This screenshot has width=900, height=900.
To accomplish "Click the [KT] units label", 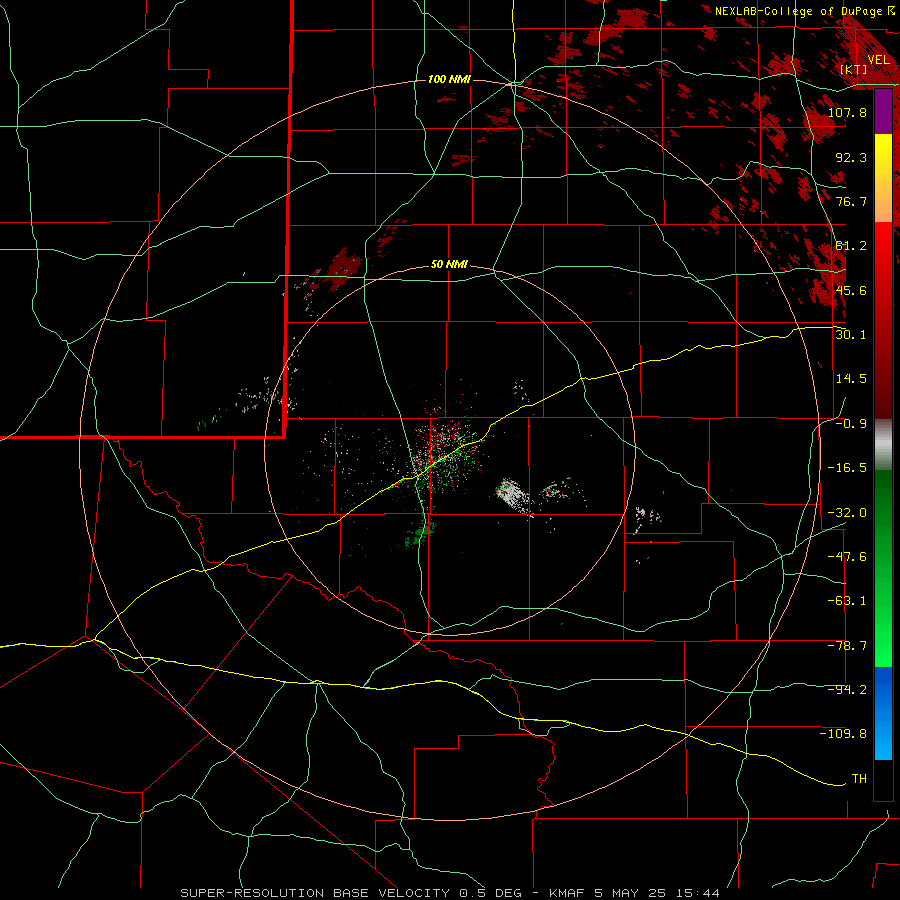I will (x=854, y=69).
